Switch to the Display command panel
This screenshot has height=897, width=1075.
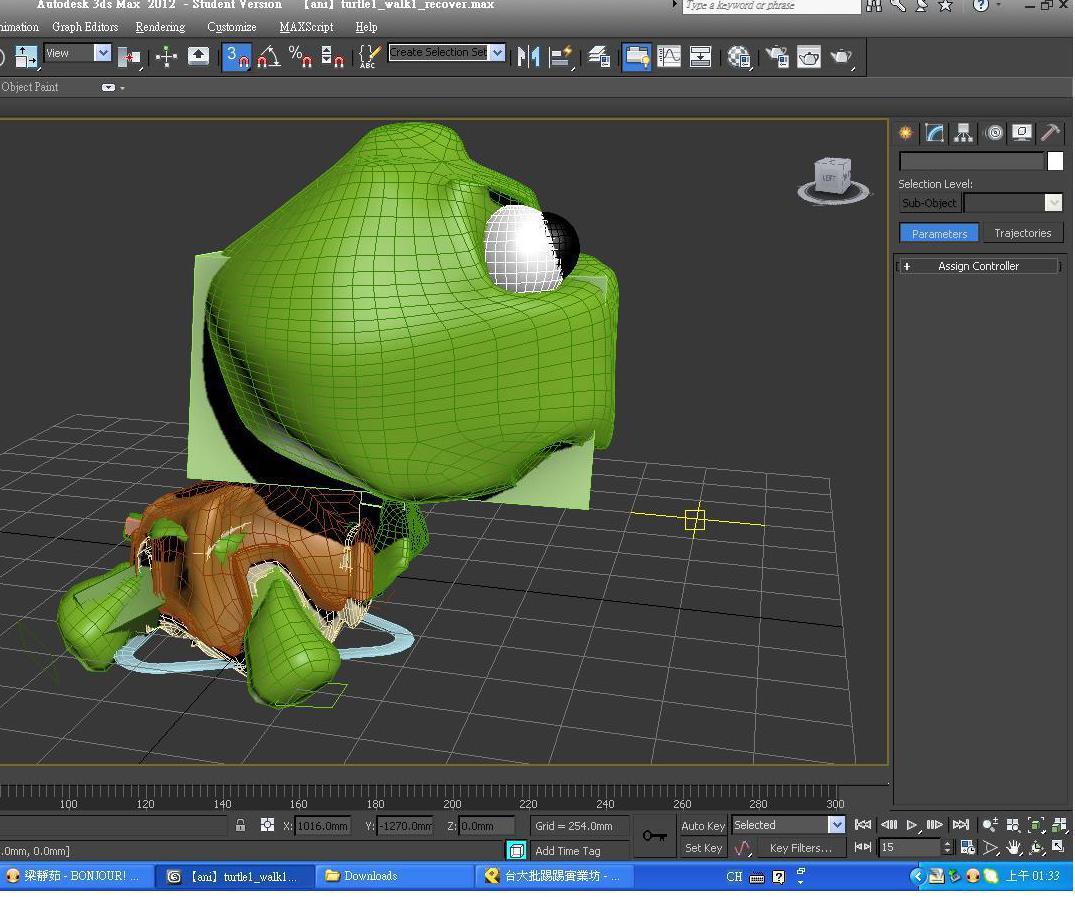click(1022, 132)
